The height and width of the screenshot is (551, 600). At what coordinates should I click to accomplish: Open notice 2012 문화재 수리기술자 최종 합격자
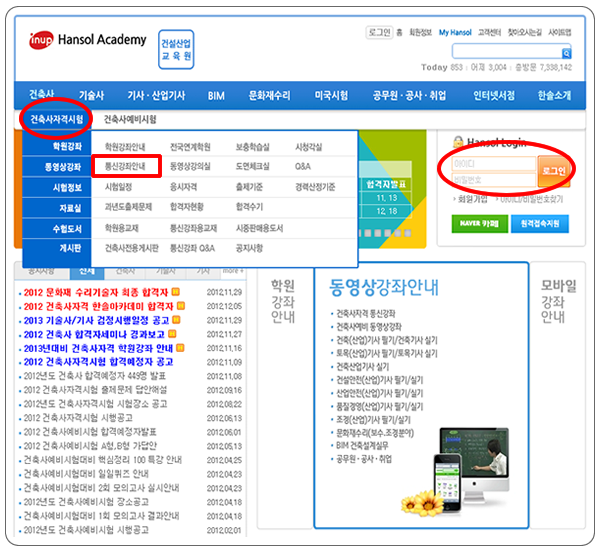pyautogui.click(x=96, y=293)
